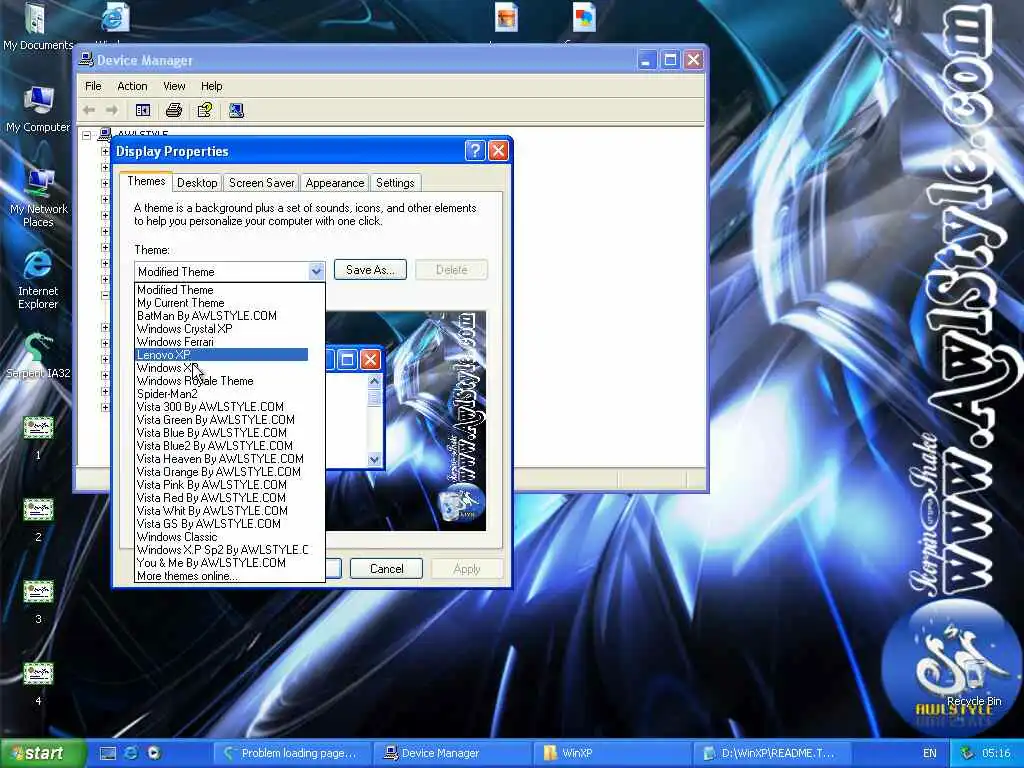Viewport: 1024px width, 768px height.
Task: Click the EN language indicator in taskbar
Action: pos(930,753)
